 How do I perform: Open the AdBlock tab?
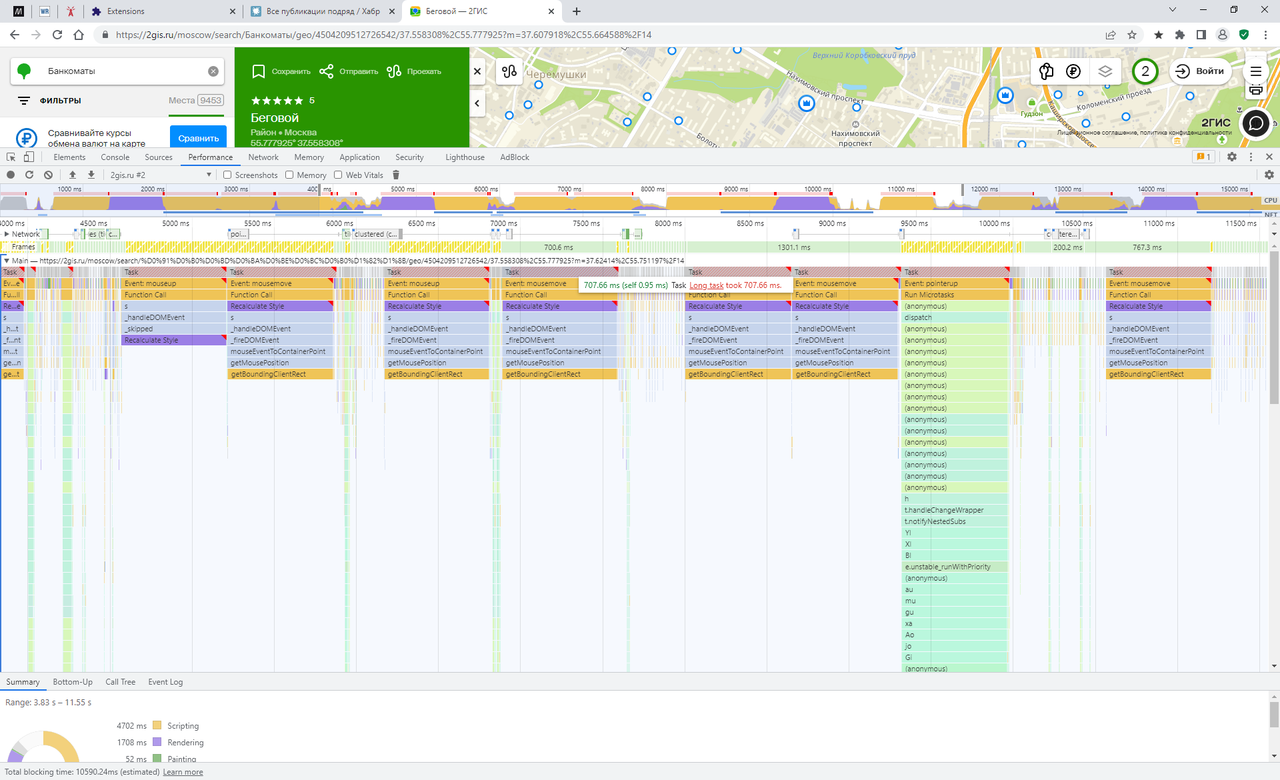point(515,157)
